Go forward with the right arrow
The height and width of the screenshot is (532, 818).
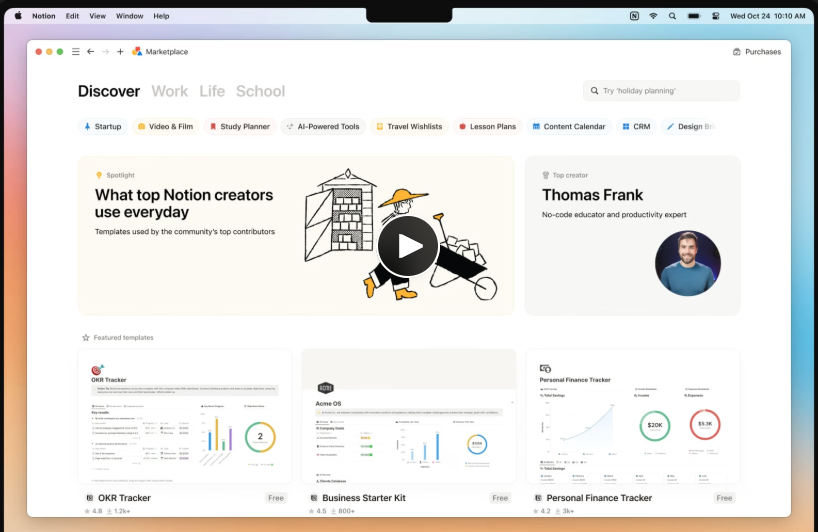coord(105,52)
